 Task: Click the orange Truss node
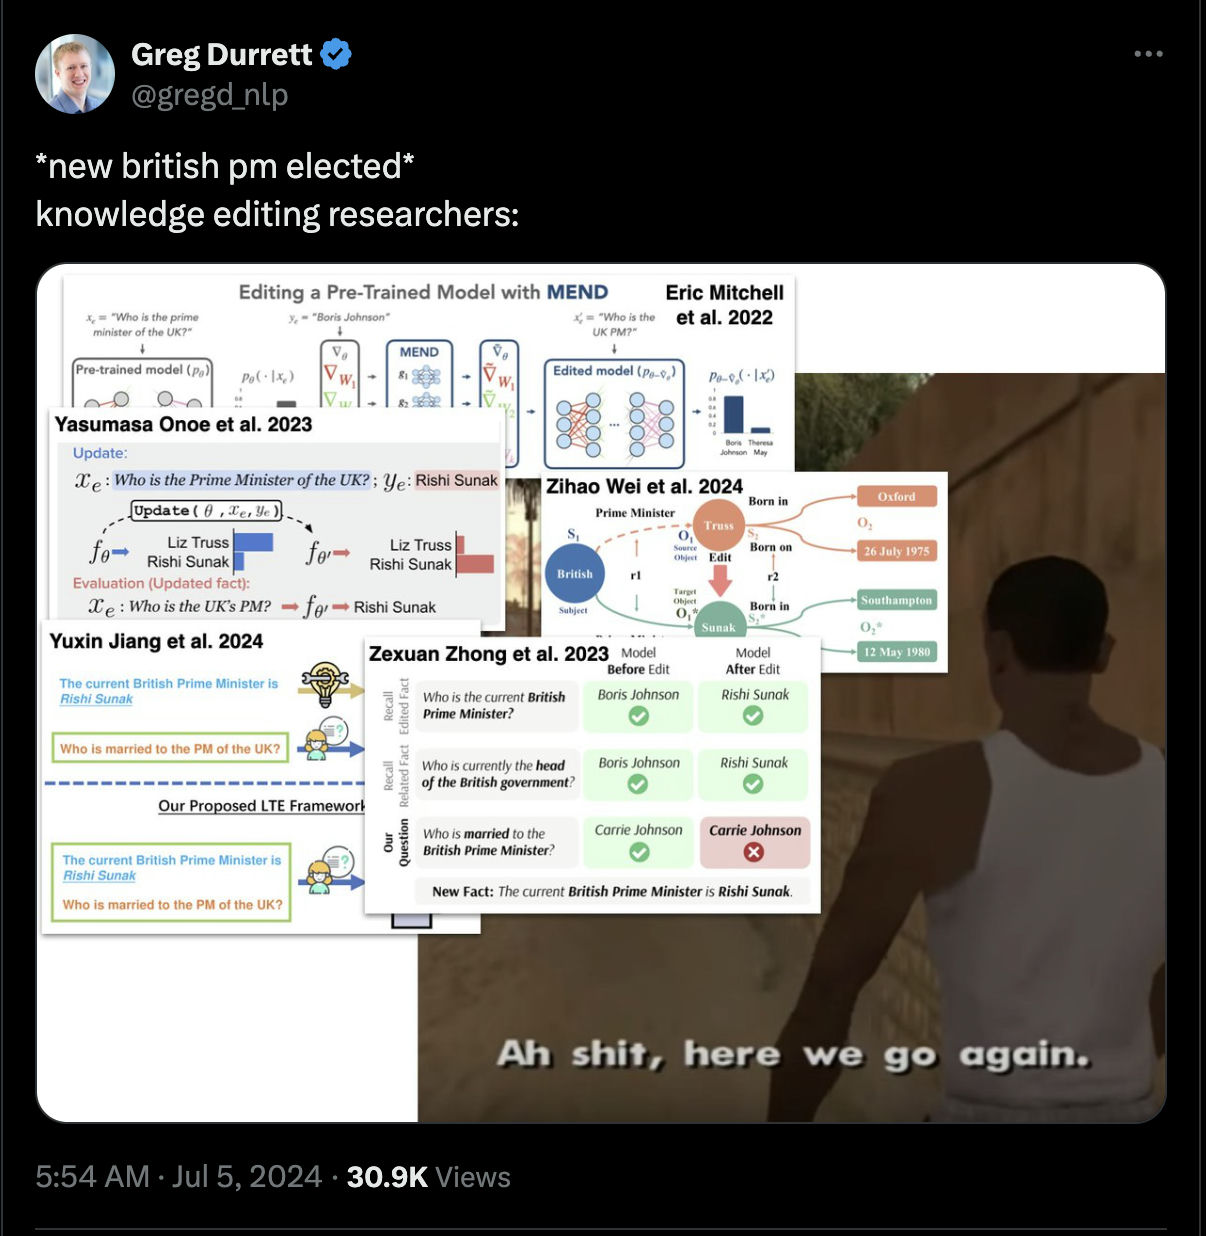click(x=718, y=526)
